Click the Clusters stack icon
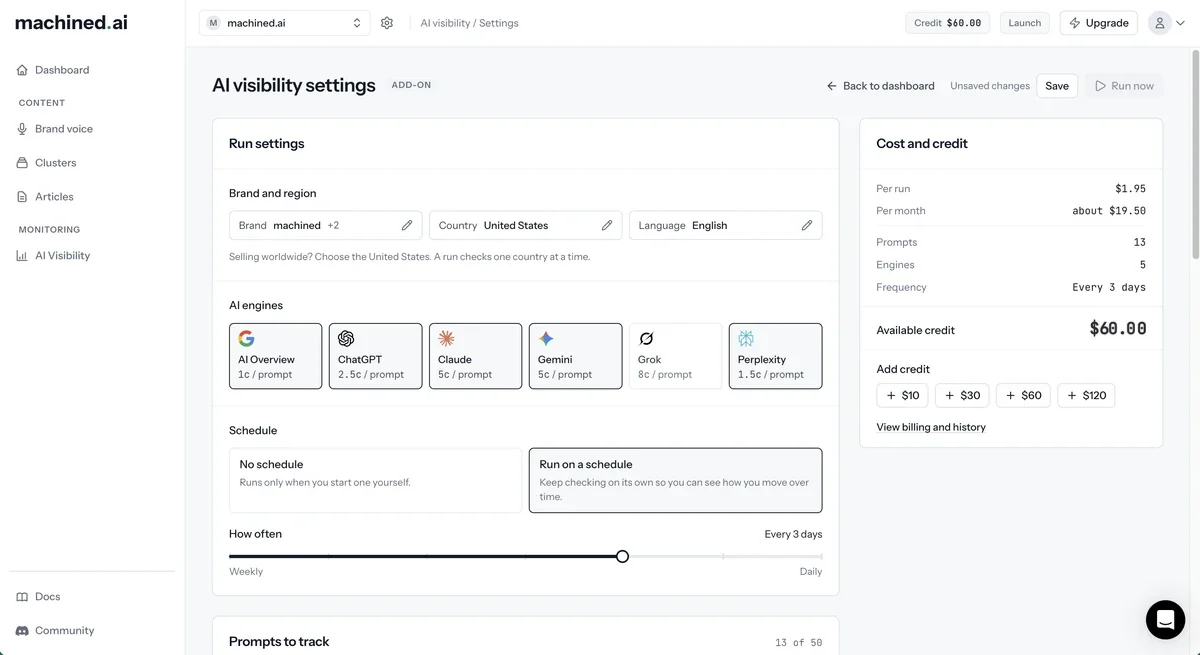The image size is (1200, 655). [x=23, y=163]
